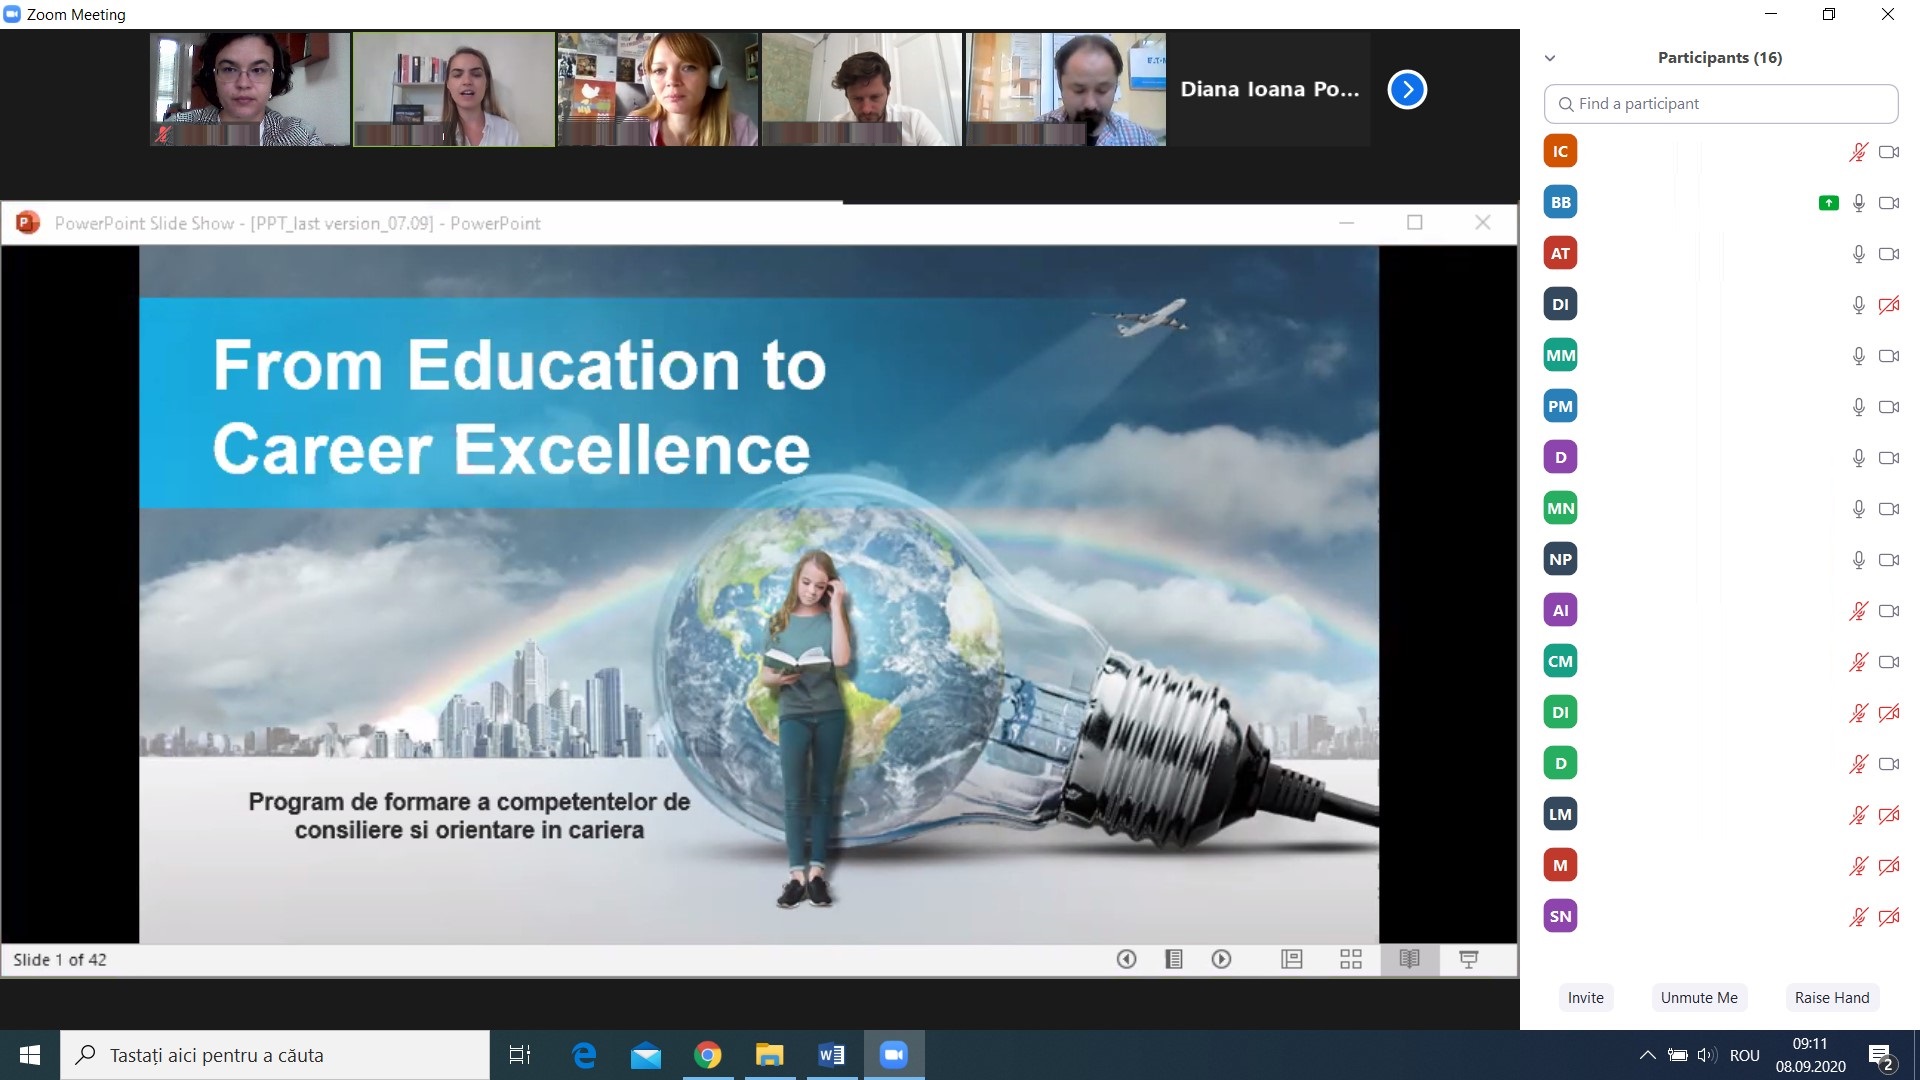1920x1080 pixels.
Task: Click Slide 1 of 42 indicator
Action: (x=60, y=960)
